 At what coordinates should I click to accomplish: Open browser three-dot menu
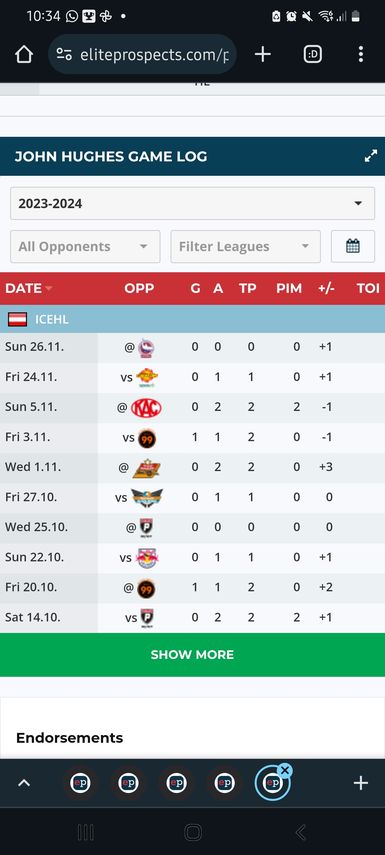pyautogui.click(x=360, y=54)
